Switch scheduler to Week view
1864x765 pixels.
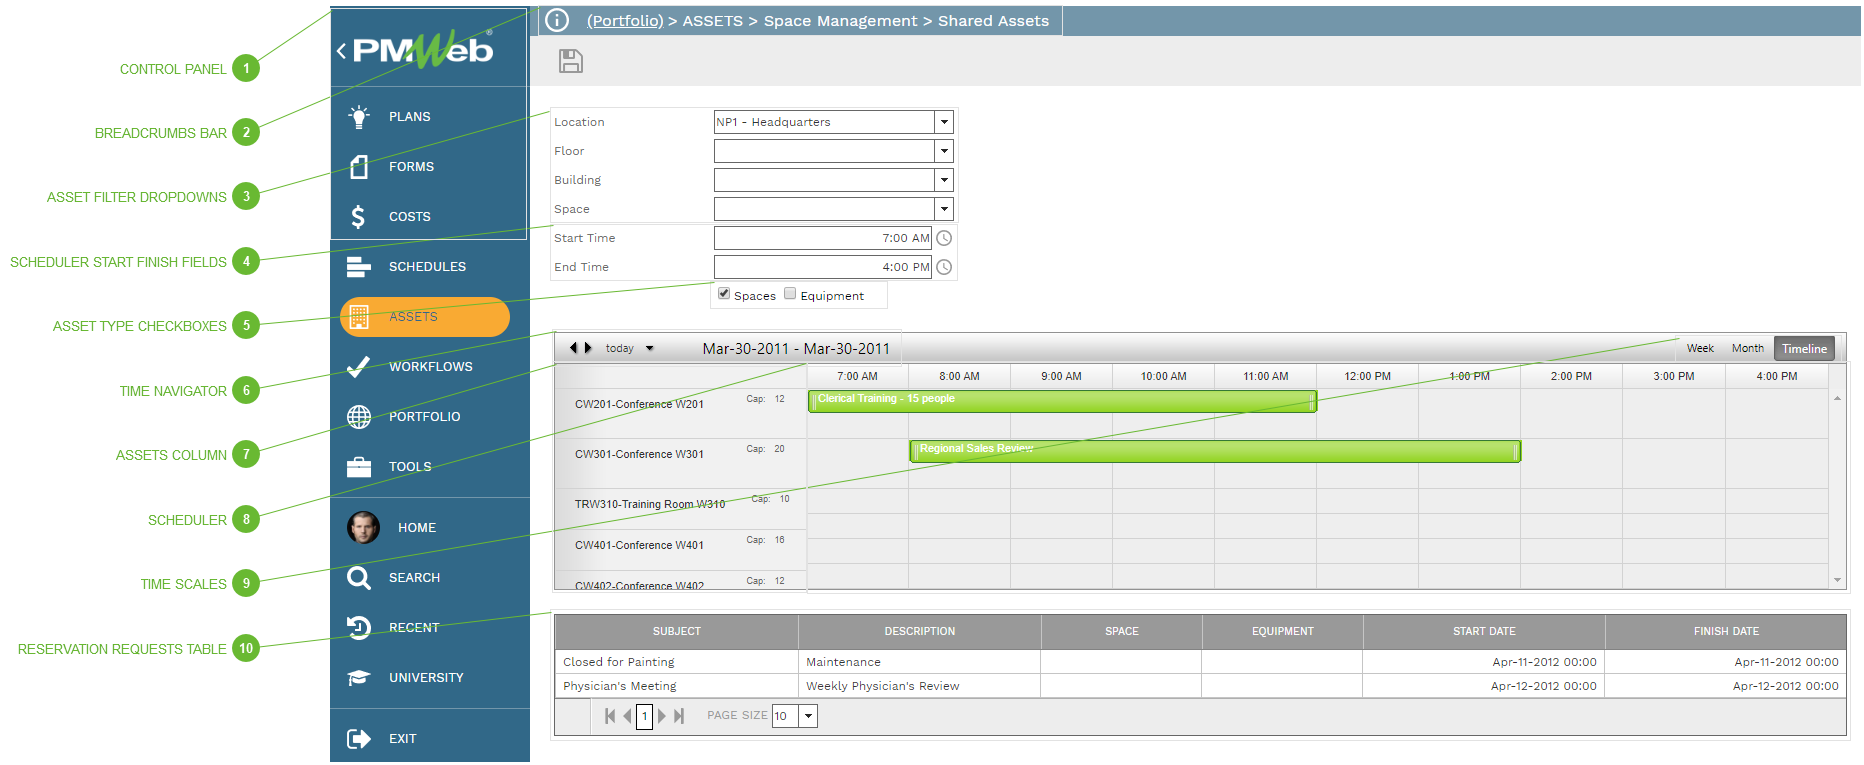1700,348
